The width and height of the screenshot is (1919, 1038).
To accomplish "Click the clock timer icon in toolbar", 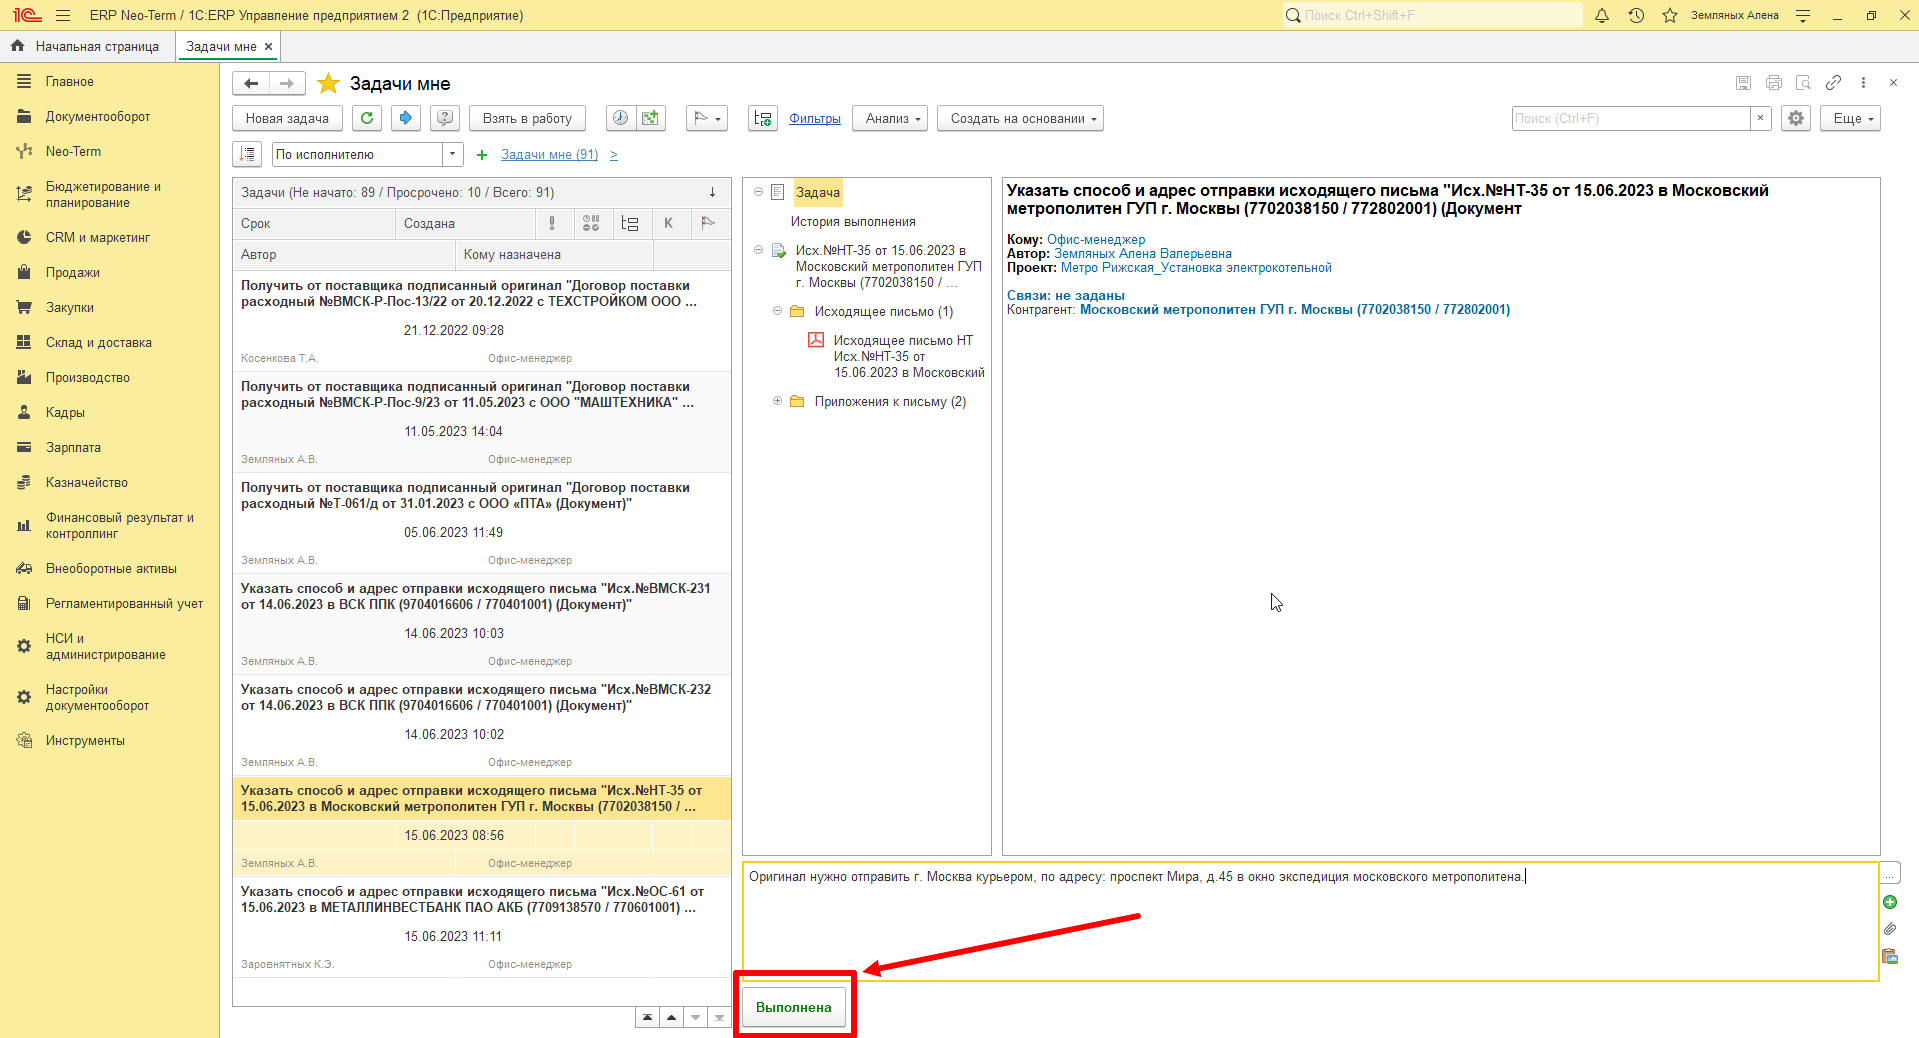I will [621, 118].
